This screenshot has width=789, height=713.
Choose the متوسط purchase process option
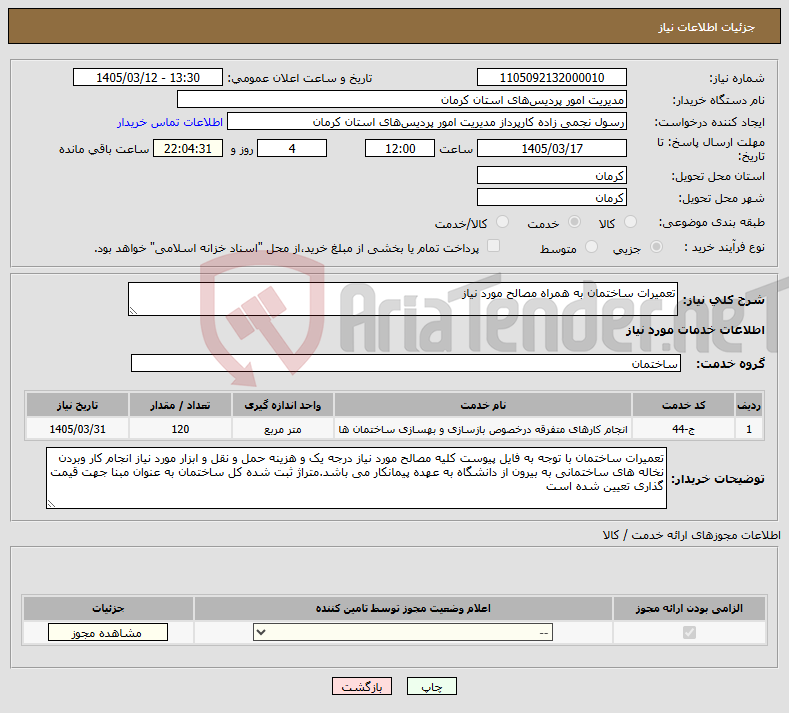click(x=591, y=247)
